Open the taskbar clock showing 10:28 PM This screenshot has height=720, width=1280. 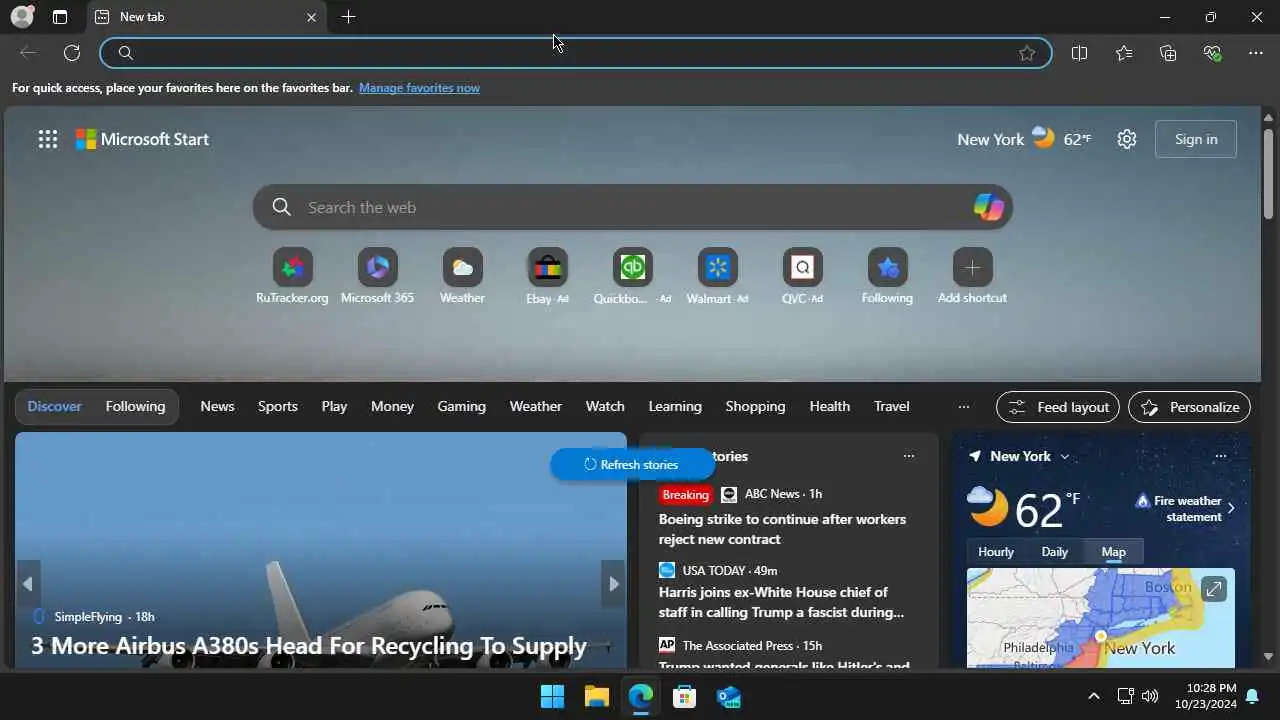[x=1205, y=696]
